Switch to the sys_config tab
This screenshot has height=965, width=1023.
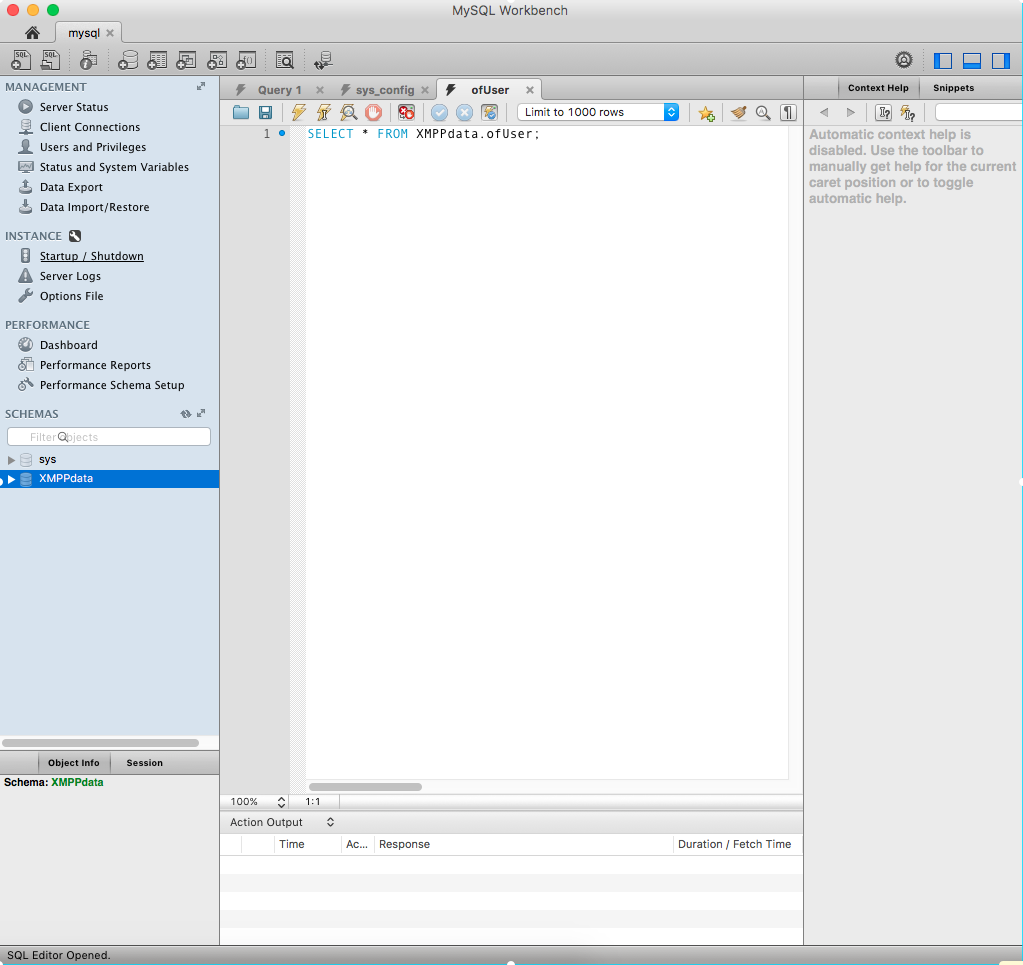384,90
